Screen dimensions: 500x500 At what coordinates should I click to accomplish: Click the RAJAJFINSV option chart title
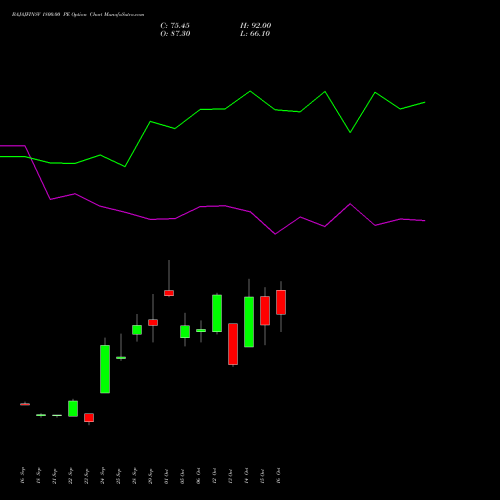tap(78, 15)
